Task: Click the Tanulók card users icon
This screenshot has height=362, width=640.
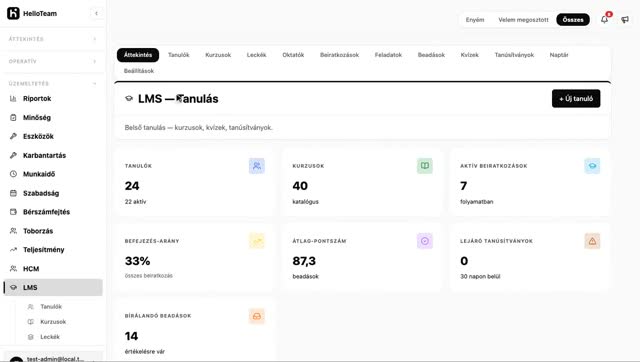Action: coord(257,166)
